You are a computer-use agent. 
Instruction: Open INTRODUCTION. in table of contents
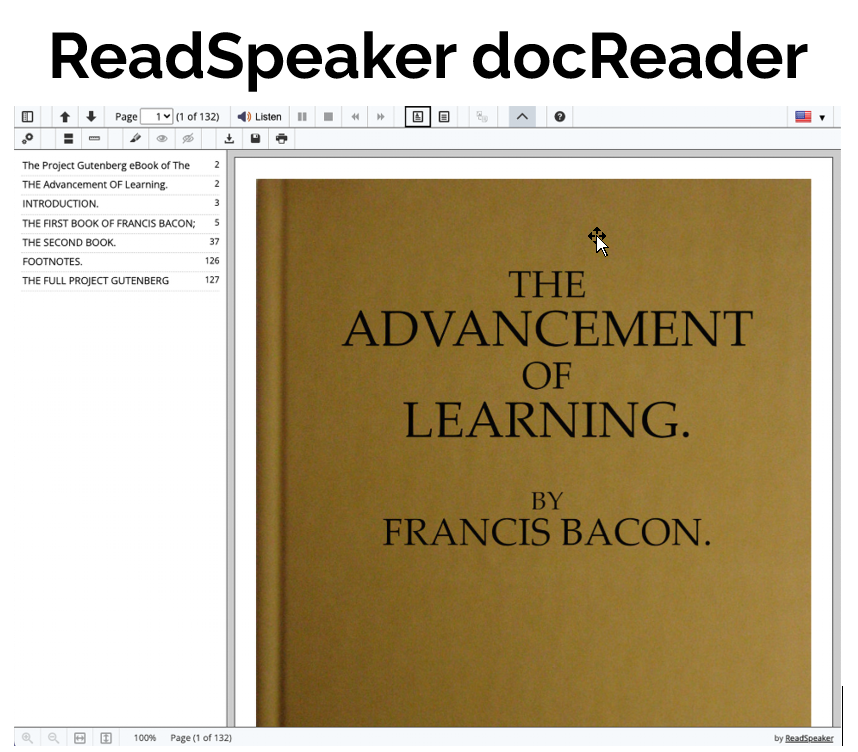[61, 204]
